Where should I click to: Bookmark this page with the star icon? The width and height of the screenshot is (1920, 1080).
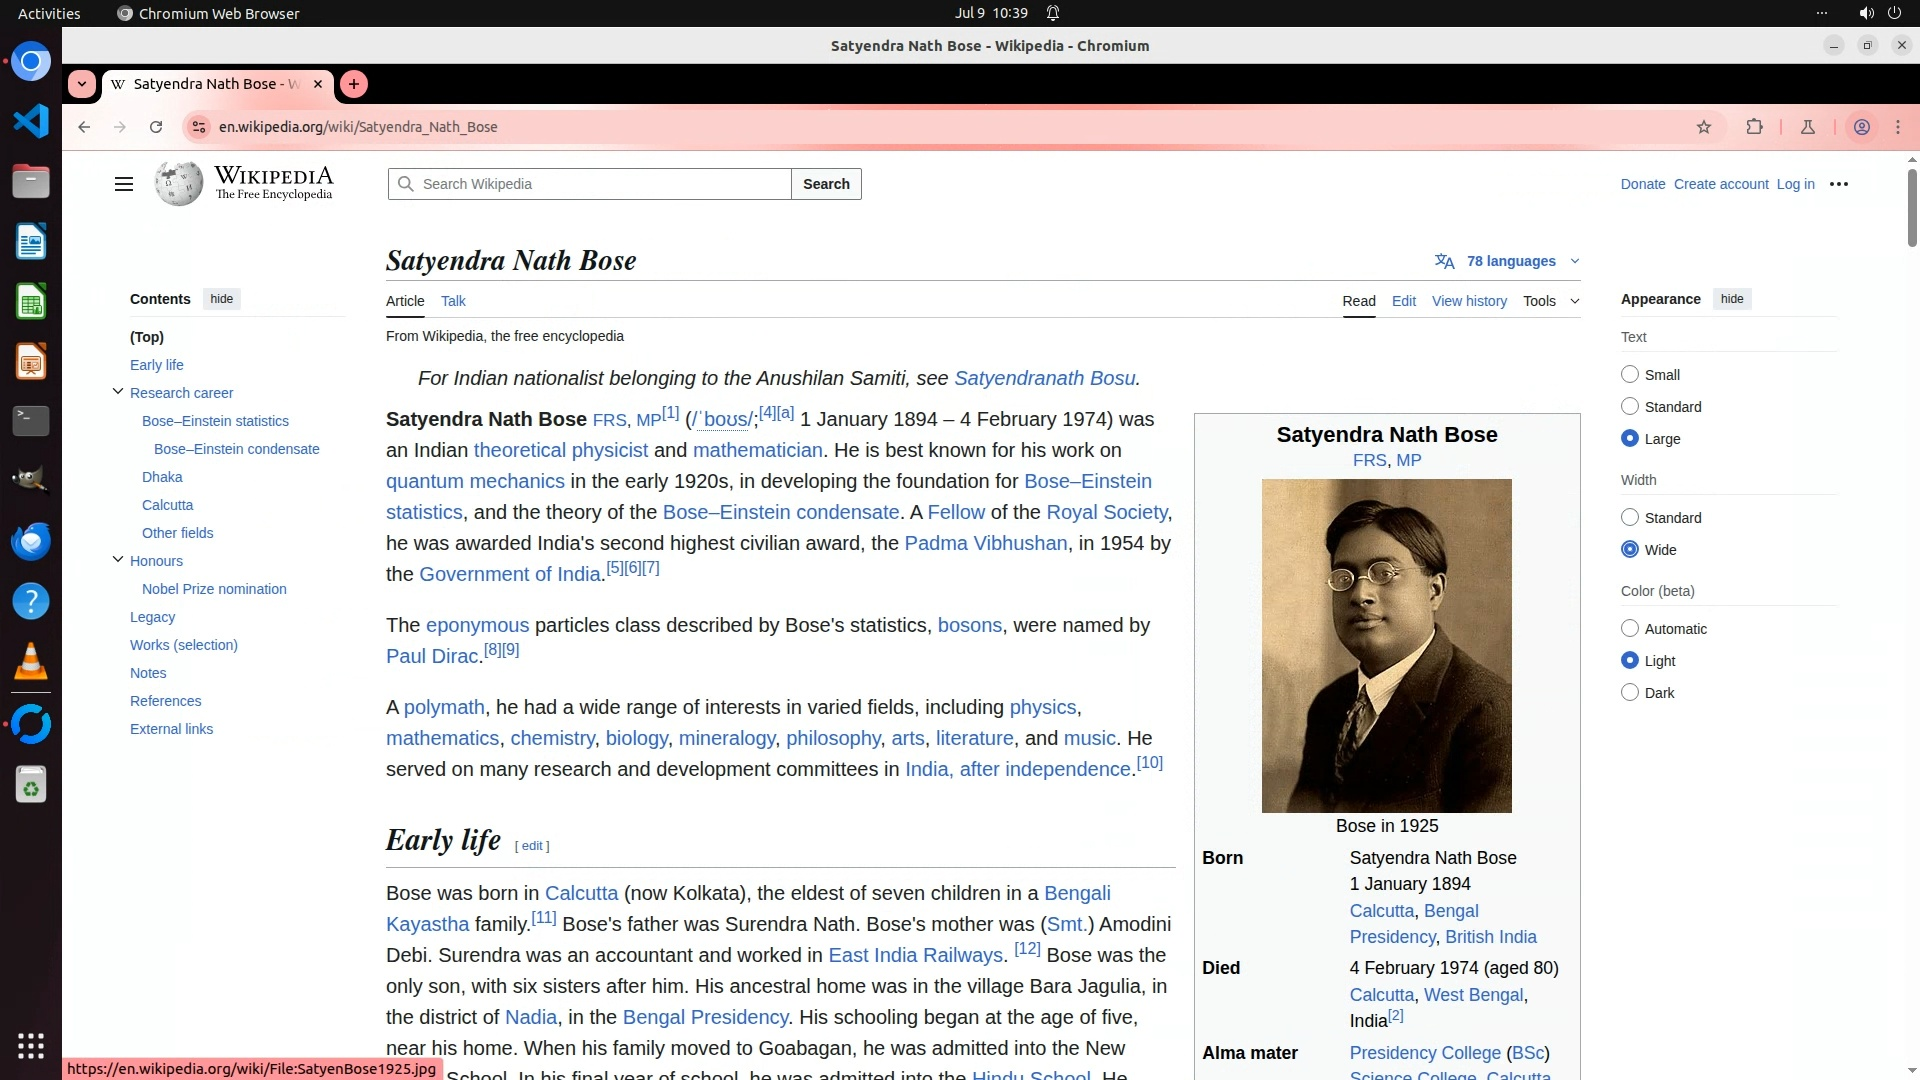(1704, 127)
